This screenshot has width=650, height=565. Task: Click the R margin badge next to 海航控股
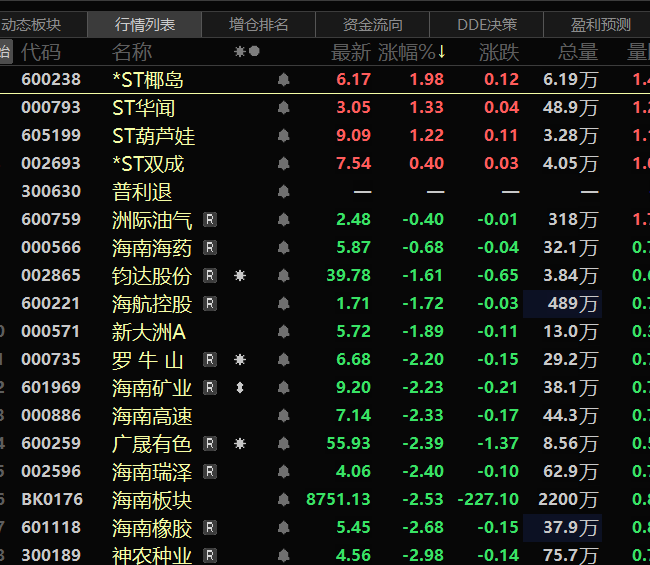pyautogui.click(x=210, y=303)
